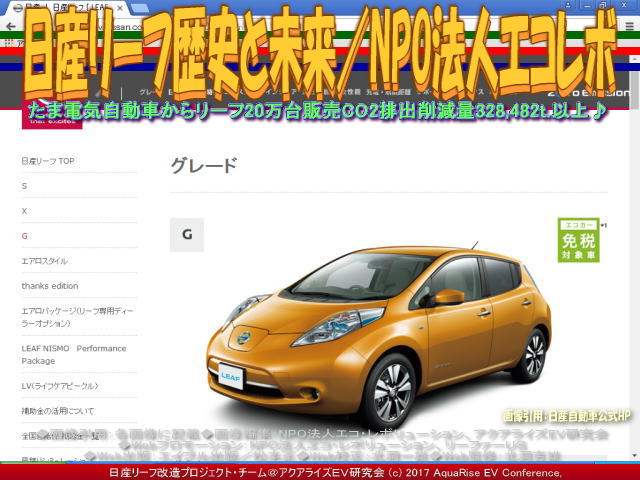
Task: Click the scrollbar down arrow
Action: 635,456
